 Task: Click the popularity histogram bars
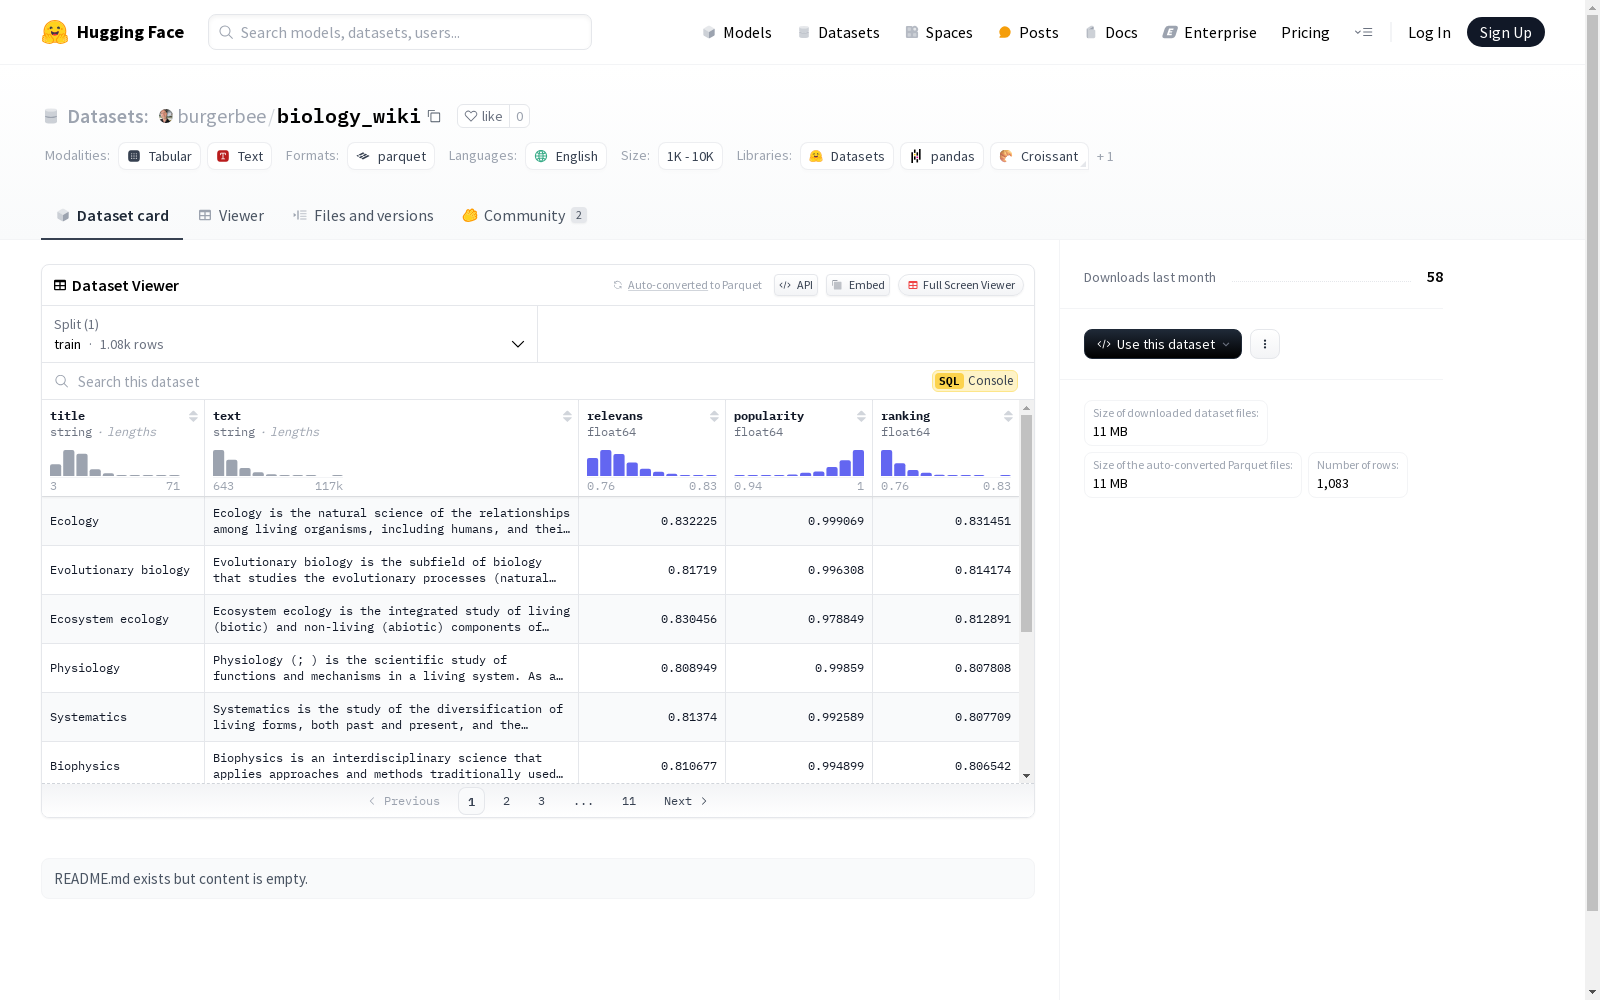tap(799, 462)
